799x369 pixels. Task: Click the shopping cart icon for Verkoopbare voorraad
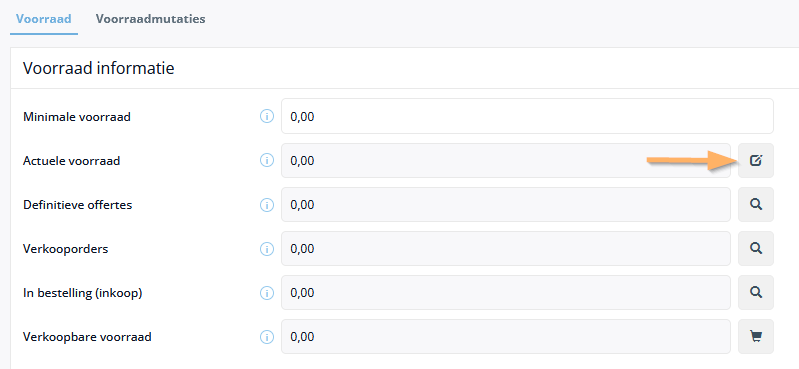click(x=756, y=336)
